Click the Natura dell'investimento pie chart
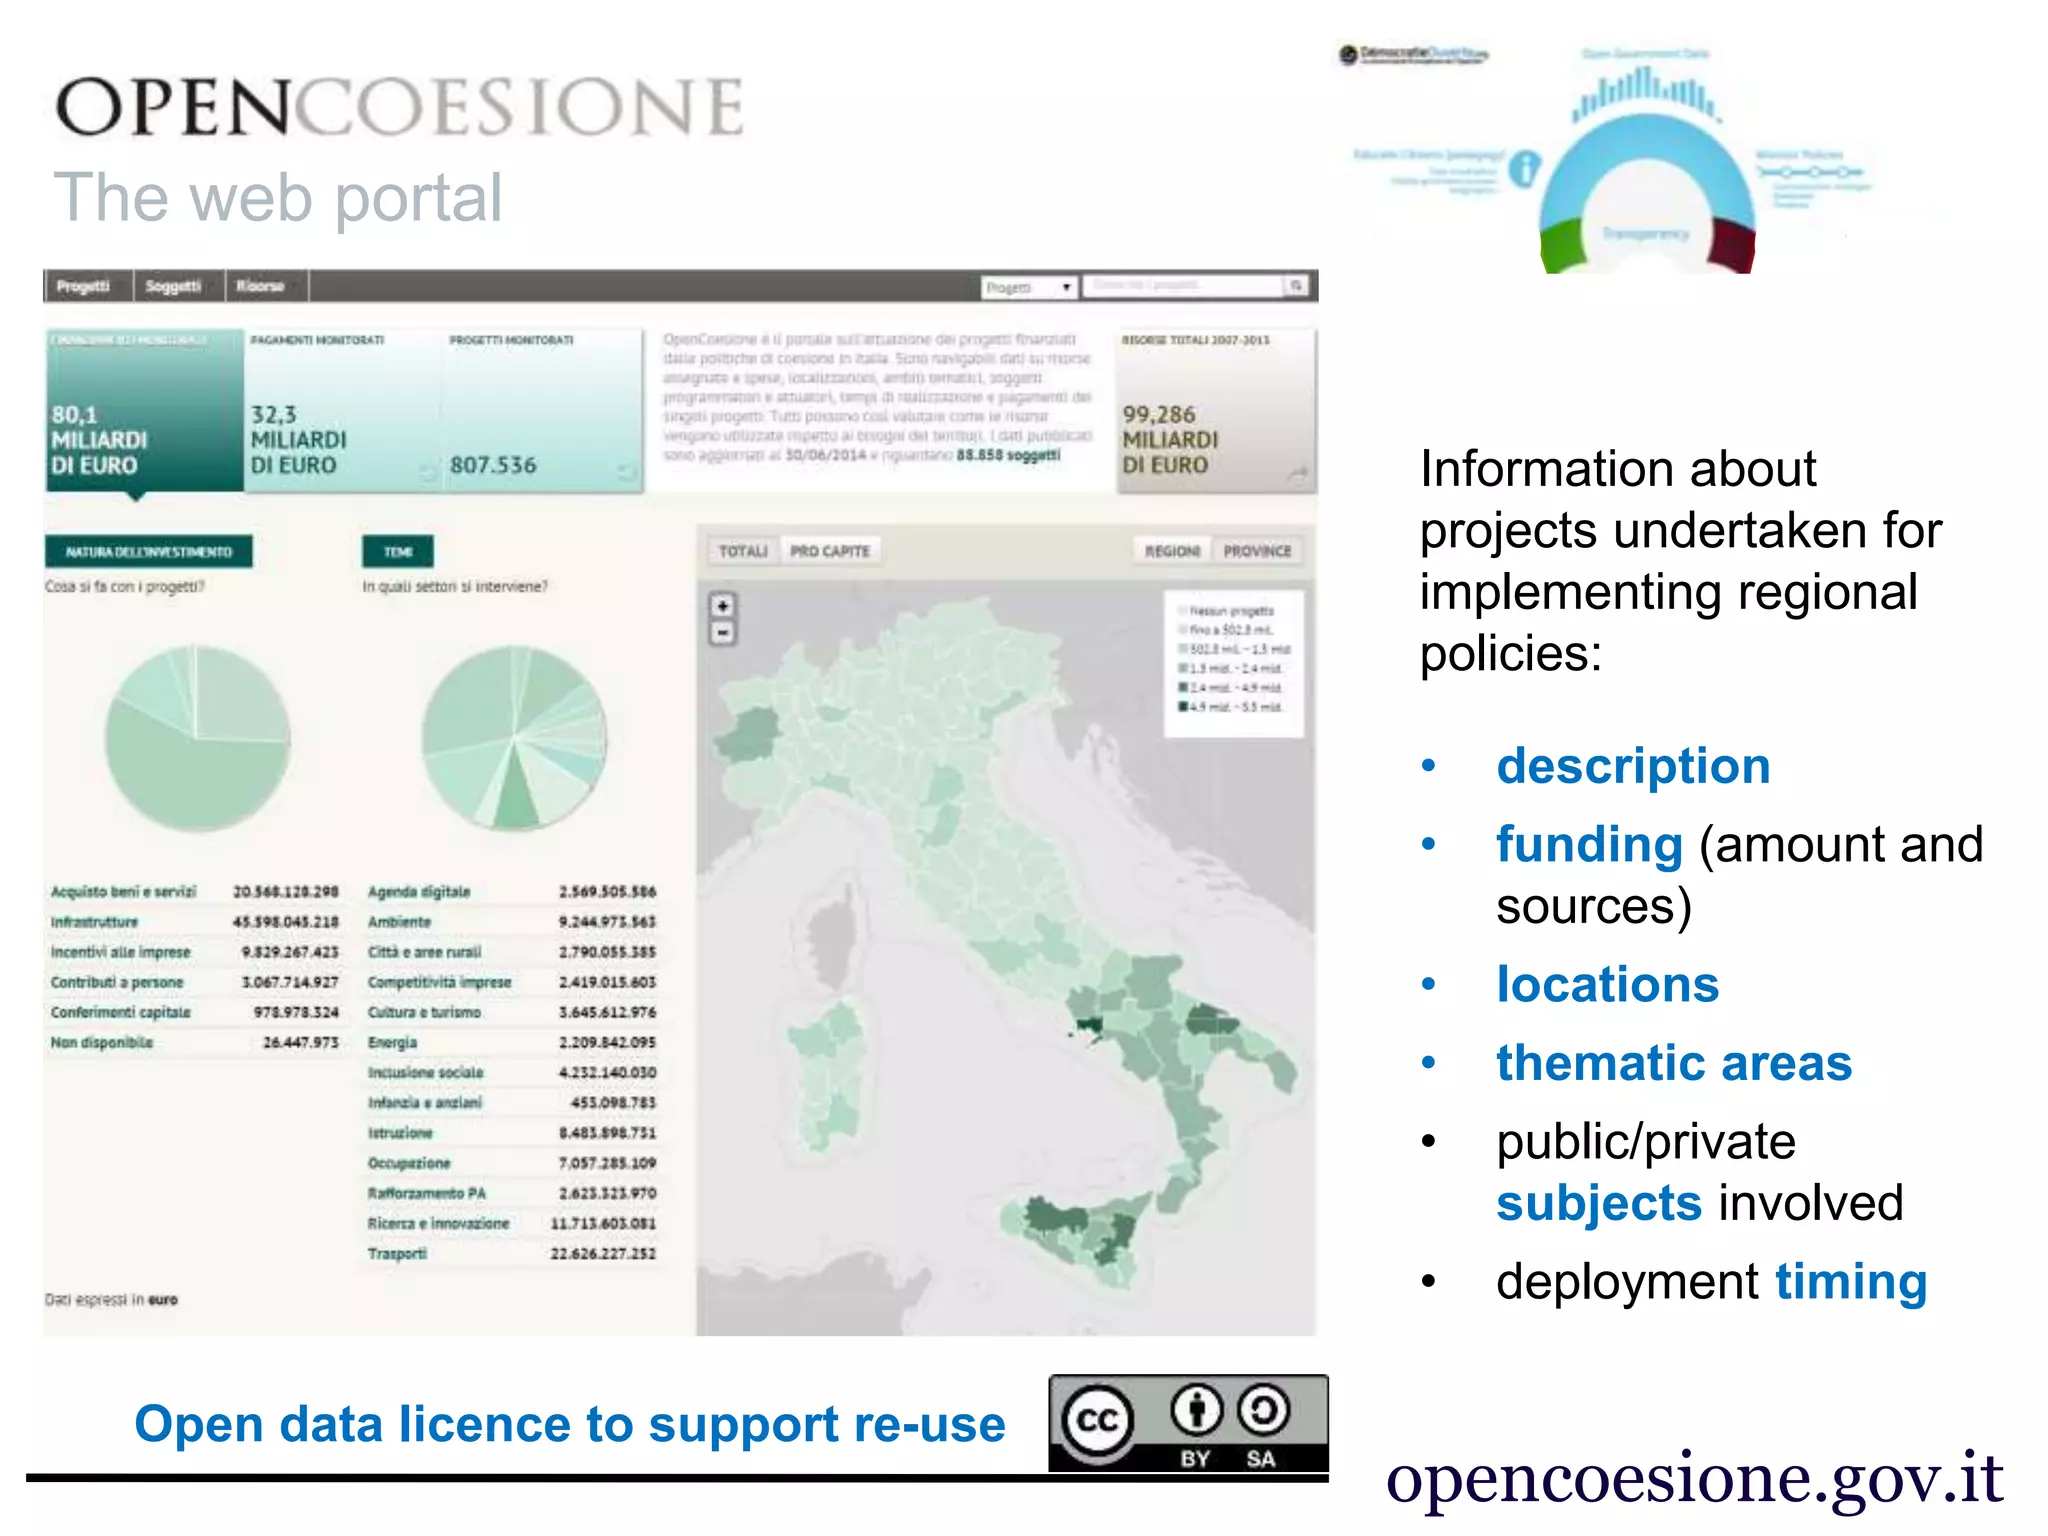This screenshot has width=2048, height=1536. 197,738
